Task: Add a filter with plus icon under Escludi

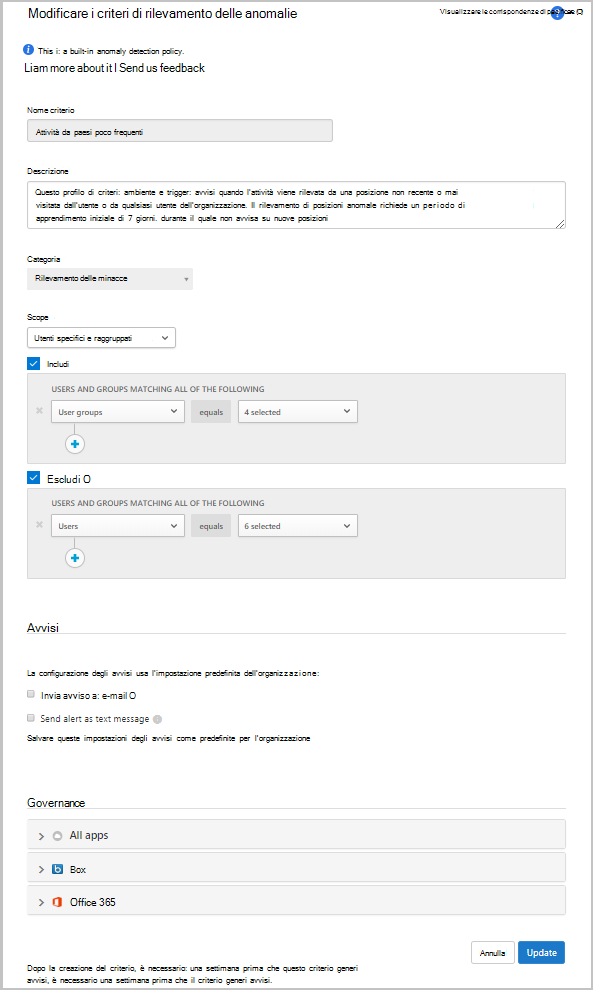Action: click(75, 558)
